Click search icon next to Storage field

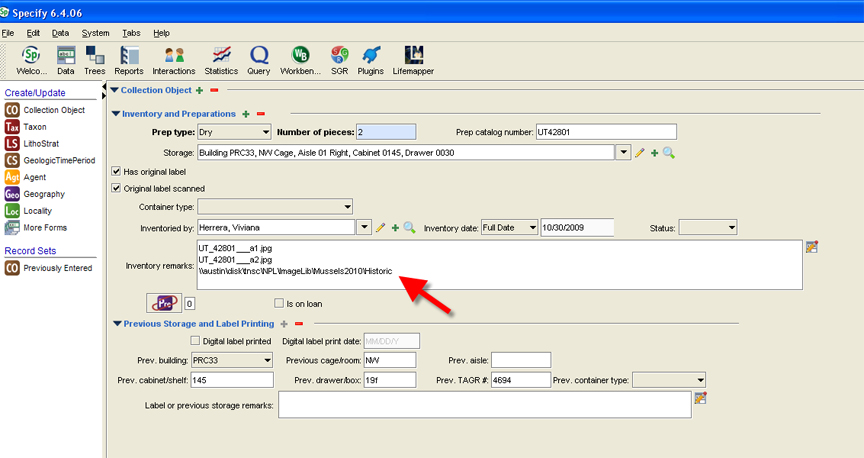pos(669,153)
